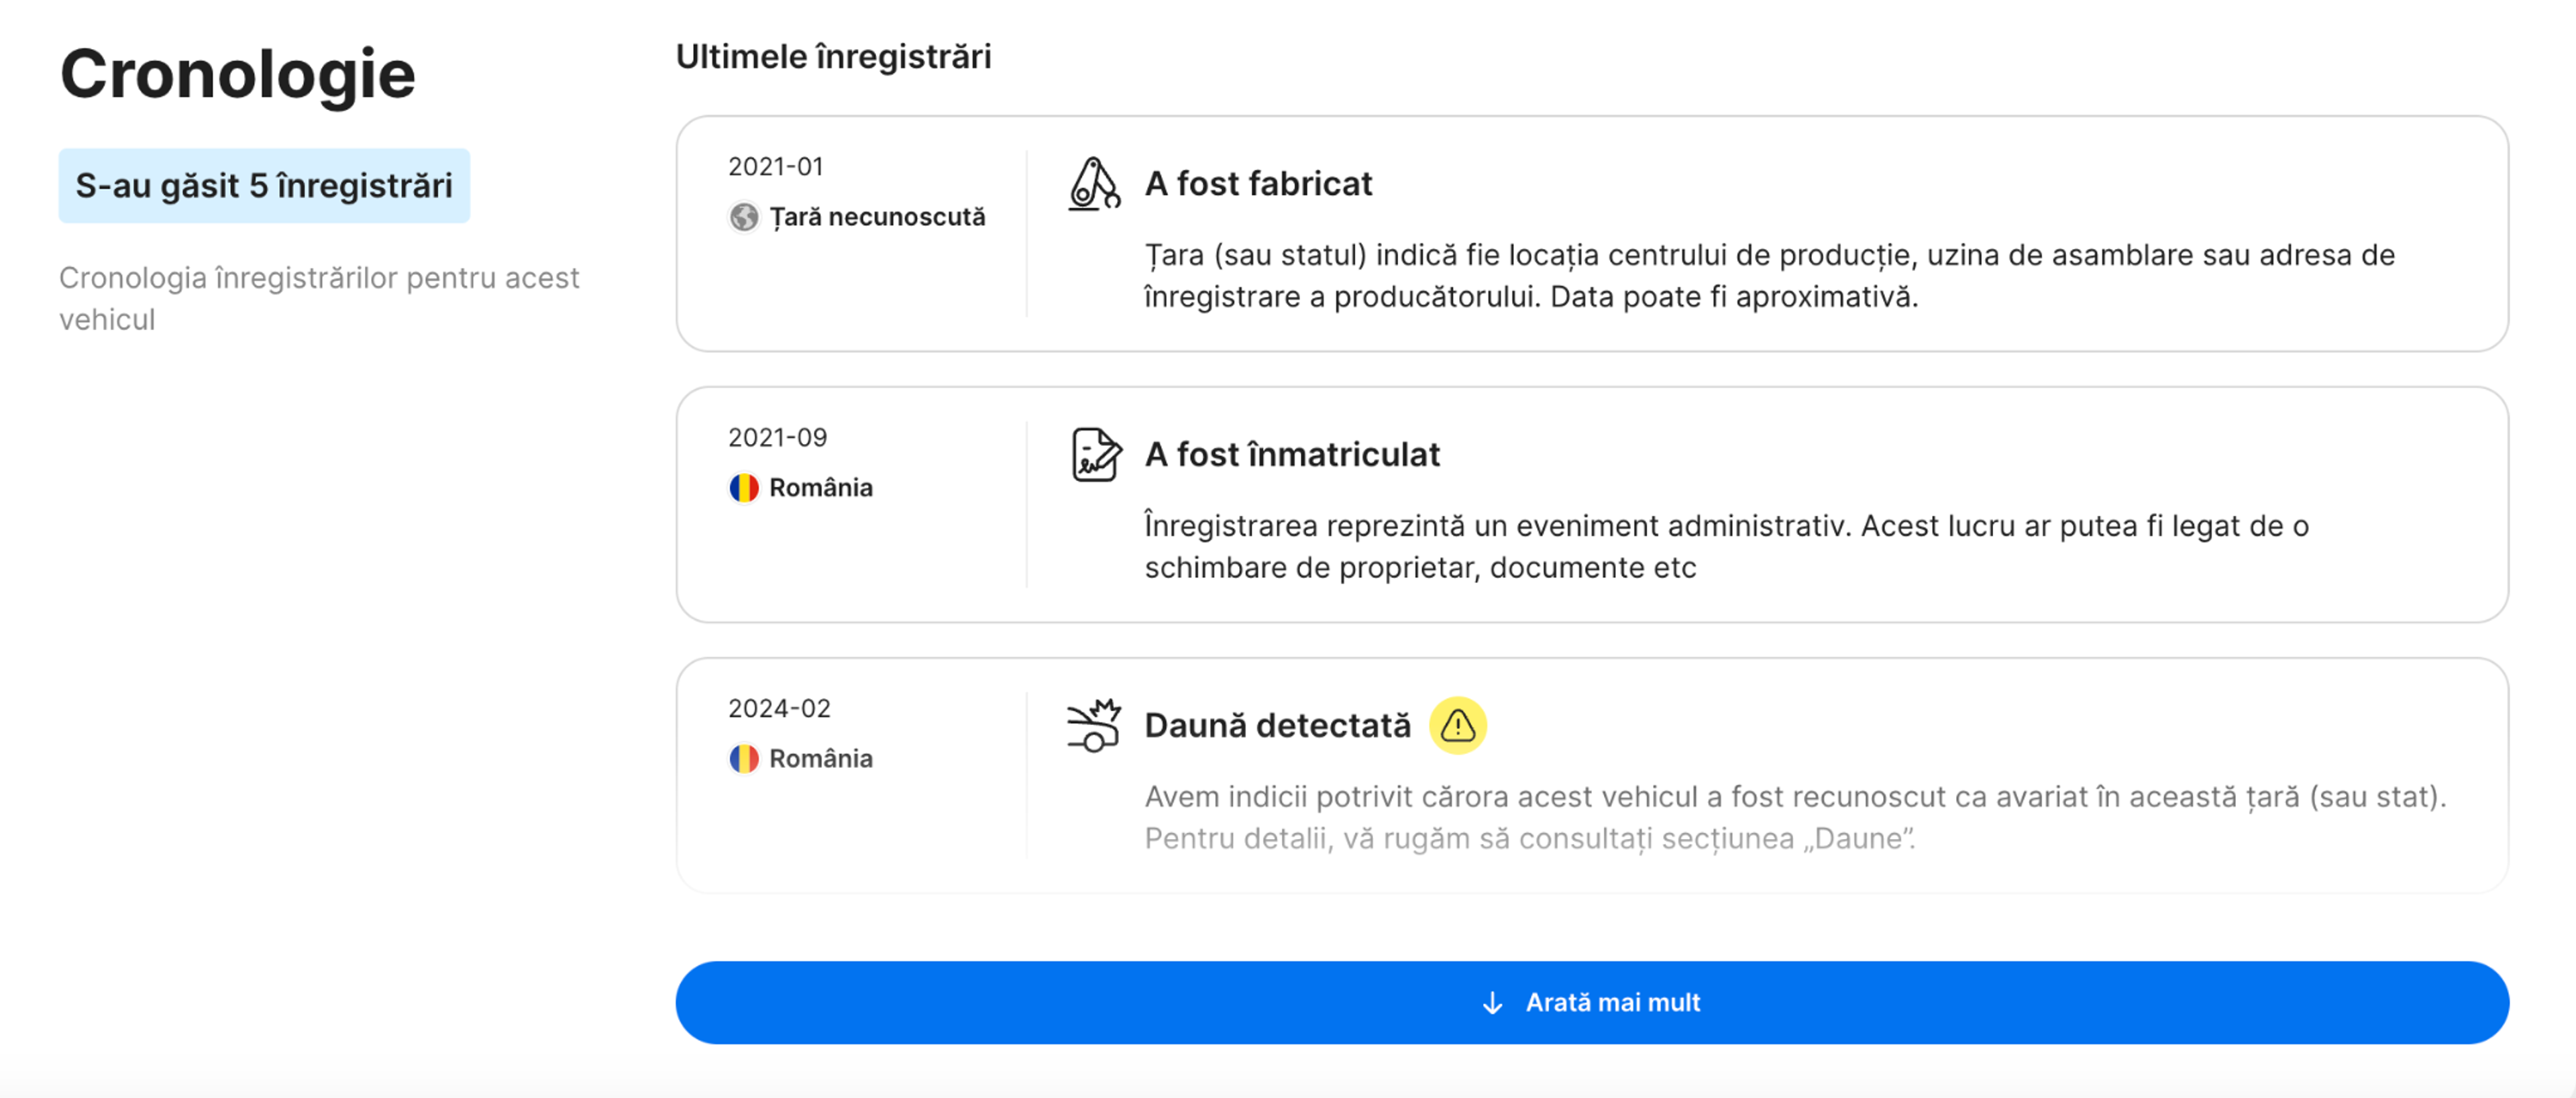Click the date 2021-01
The width and height of the screenshot is (2576, 1098).
click(775, 167)
